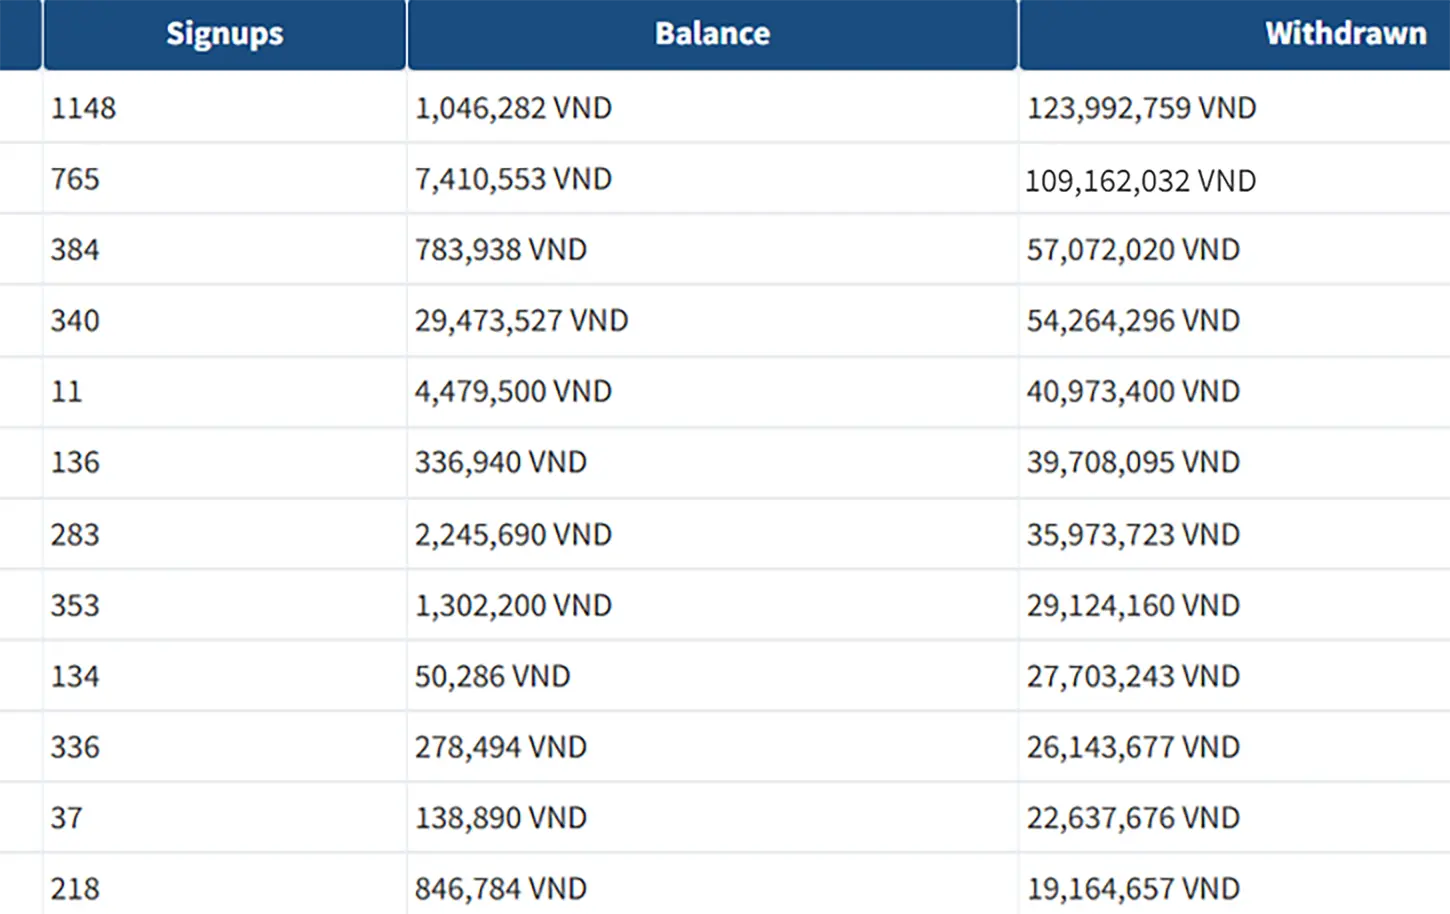Sort the table by the Withdrawn column
1450x914 pixels.
point(1344,33)
